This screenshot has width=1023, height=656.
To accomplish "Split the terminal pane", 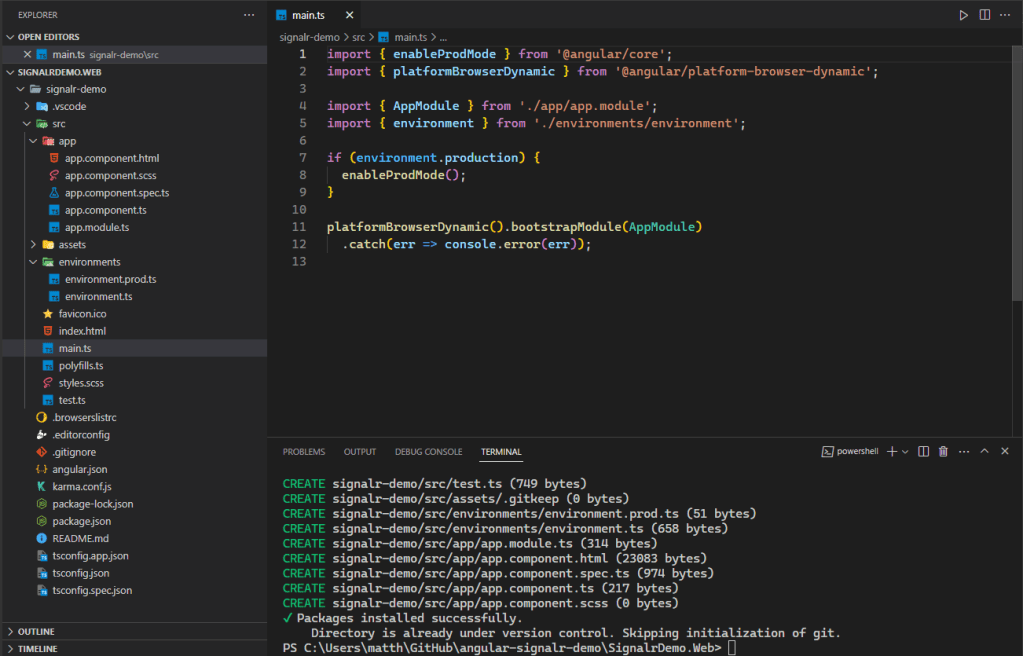I will point(924,452).
